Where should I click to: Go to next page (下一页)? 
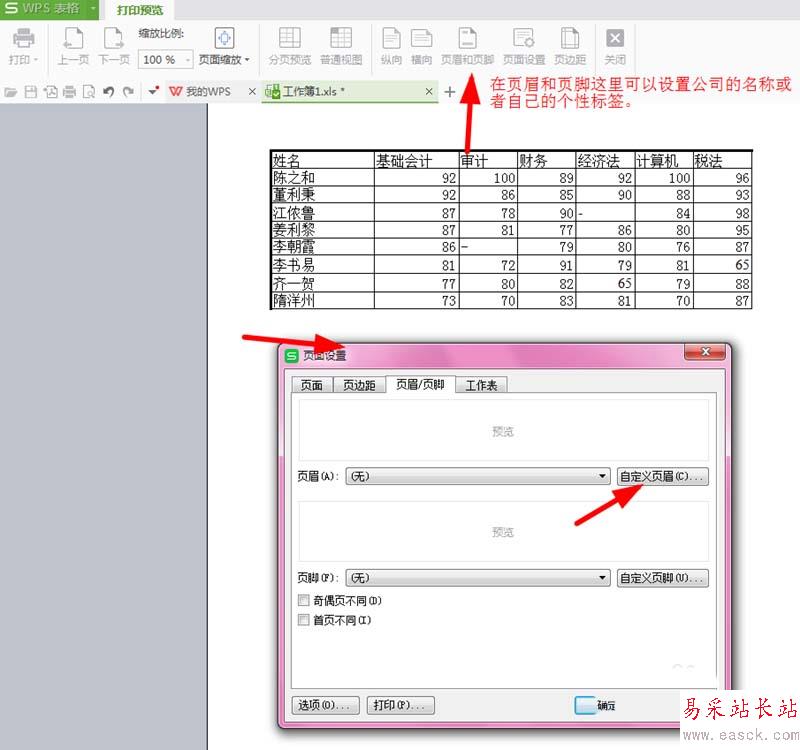pyautogui.click(x=114, y=46)
